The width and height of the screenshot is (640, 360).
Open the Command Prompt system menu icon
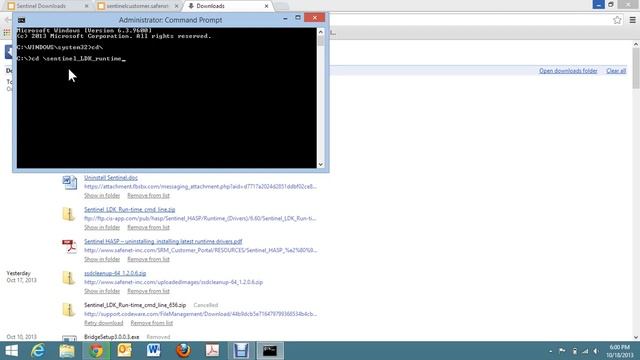click(x=22, y=20)
